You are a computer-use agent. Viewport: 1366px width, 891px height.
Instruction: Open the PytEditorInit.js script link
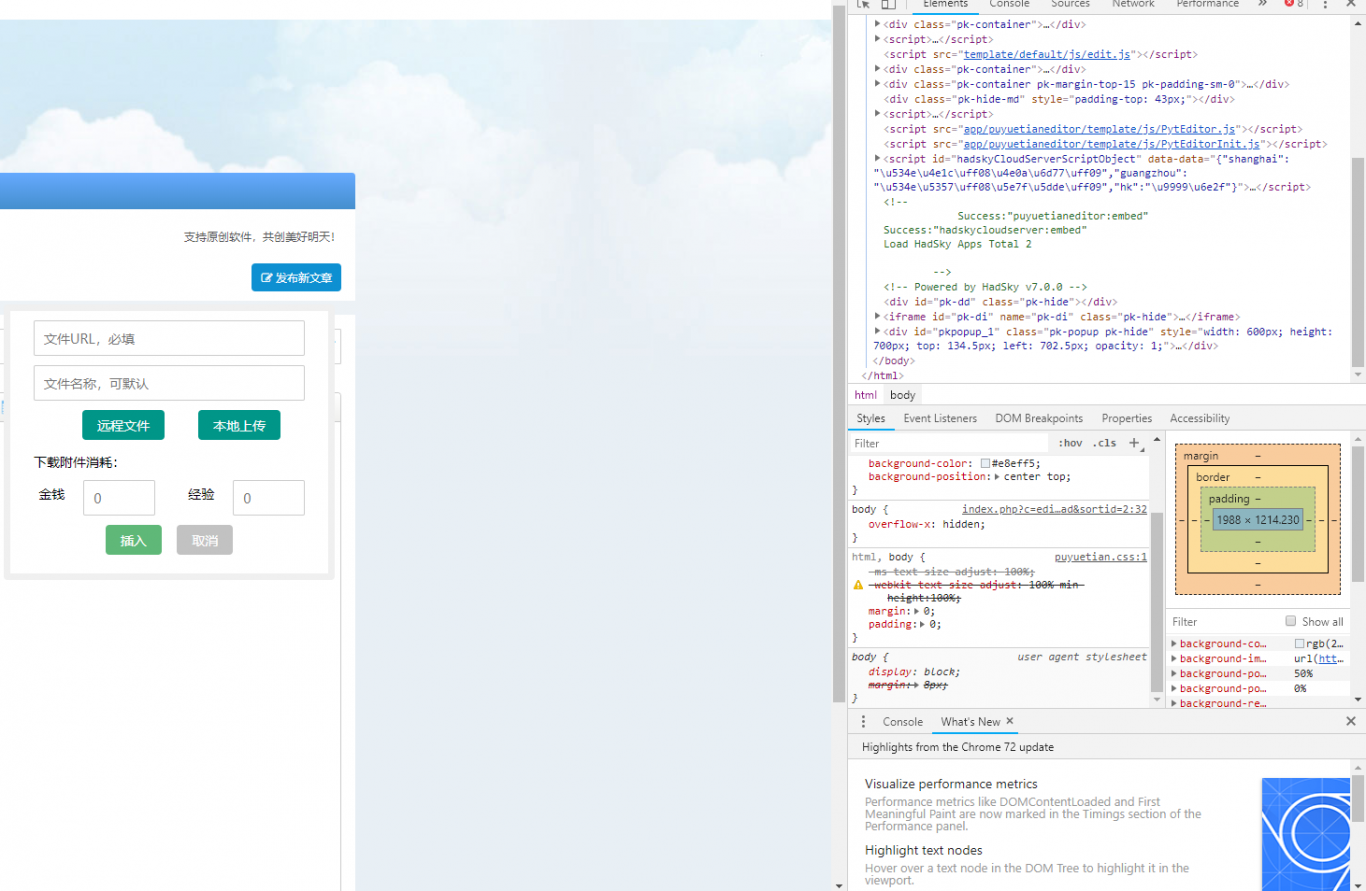coord(1113,144)
